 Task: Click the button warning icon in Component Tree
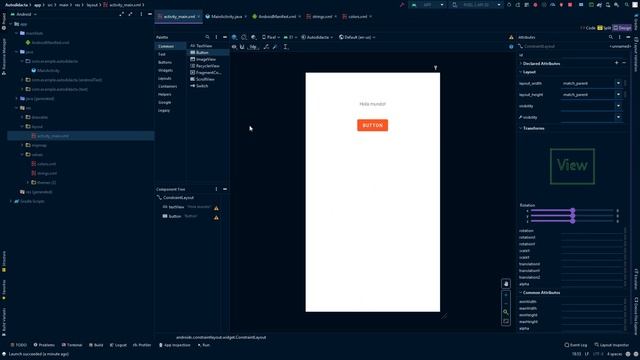coord(216,218)
